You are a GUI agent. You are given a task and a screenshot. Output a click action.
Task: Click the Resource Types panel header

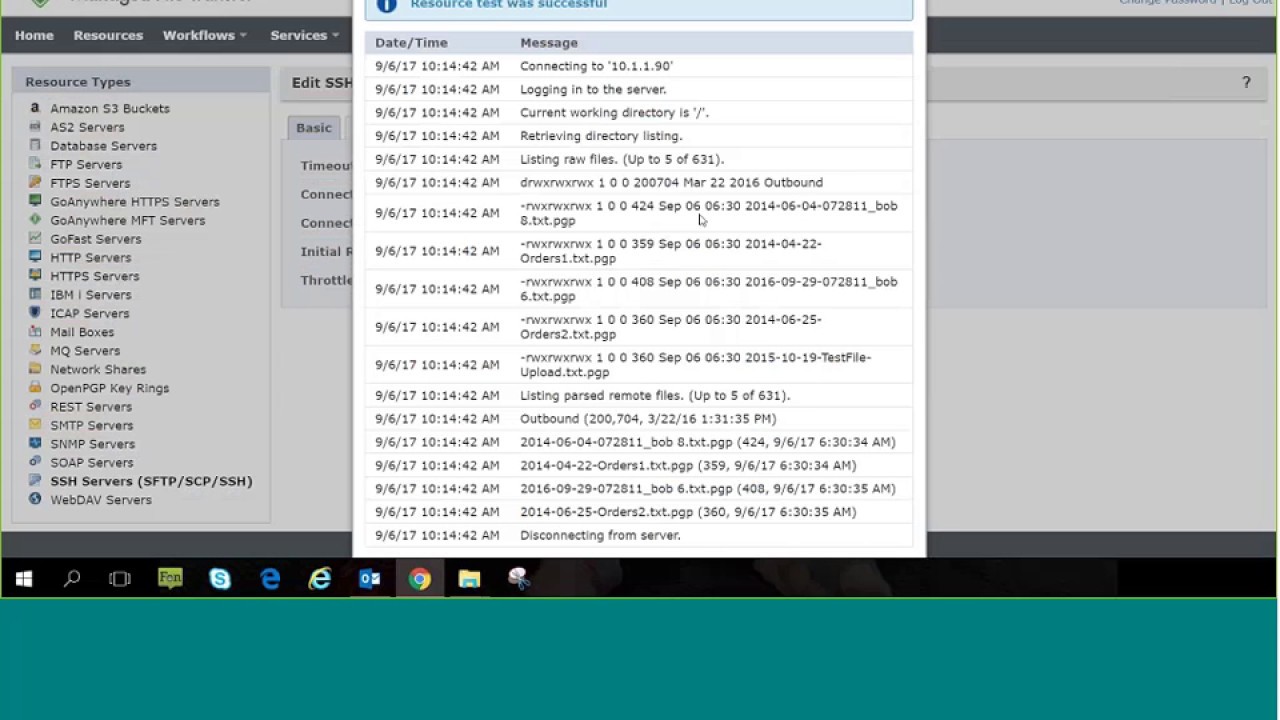pos(141,82)
